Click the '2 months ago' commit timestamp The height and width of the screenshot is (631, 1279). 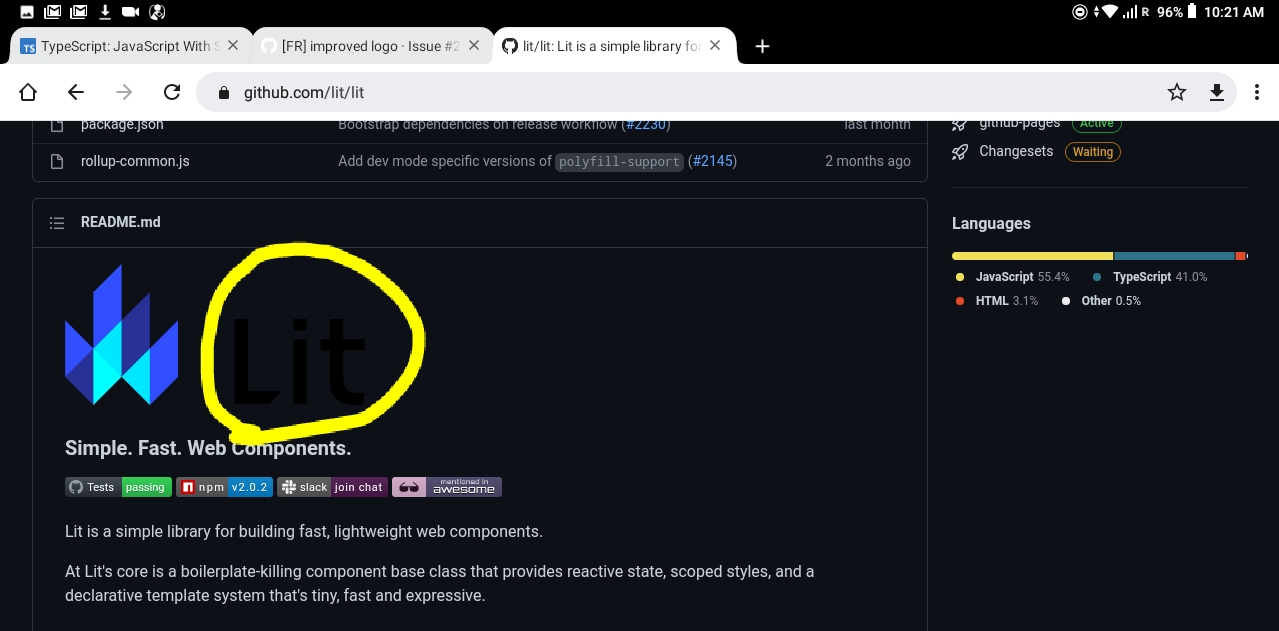click(x=868, y=161)
